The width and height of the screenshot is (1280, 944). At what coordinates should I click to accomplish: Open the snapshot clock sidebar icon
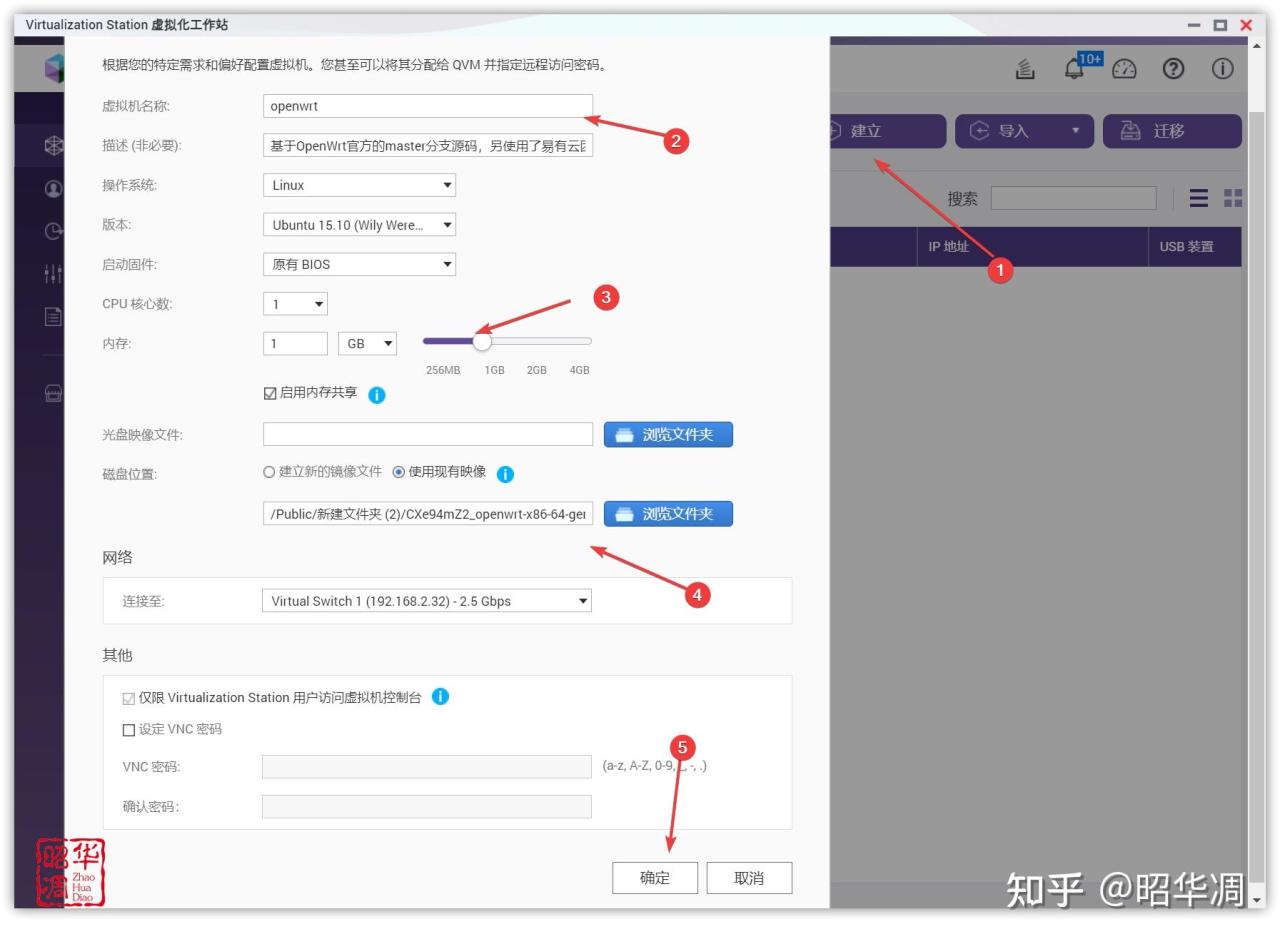pyautogui.click(x=53, y=230)
